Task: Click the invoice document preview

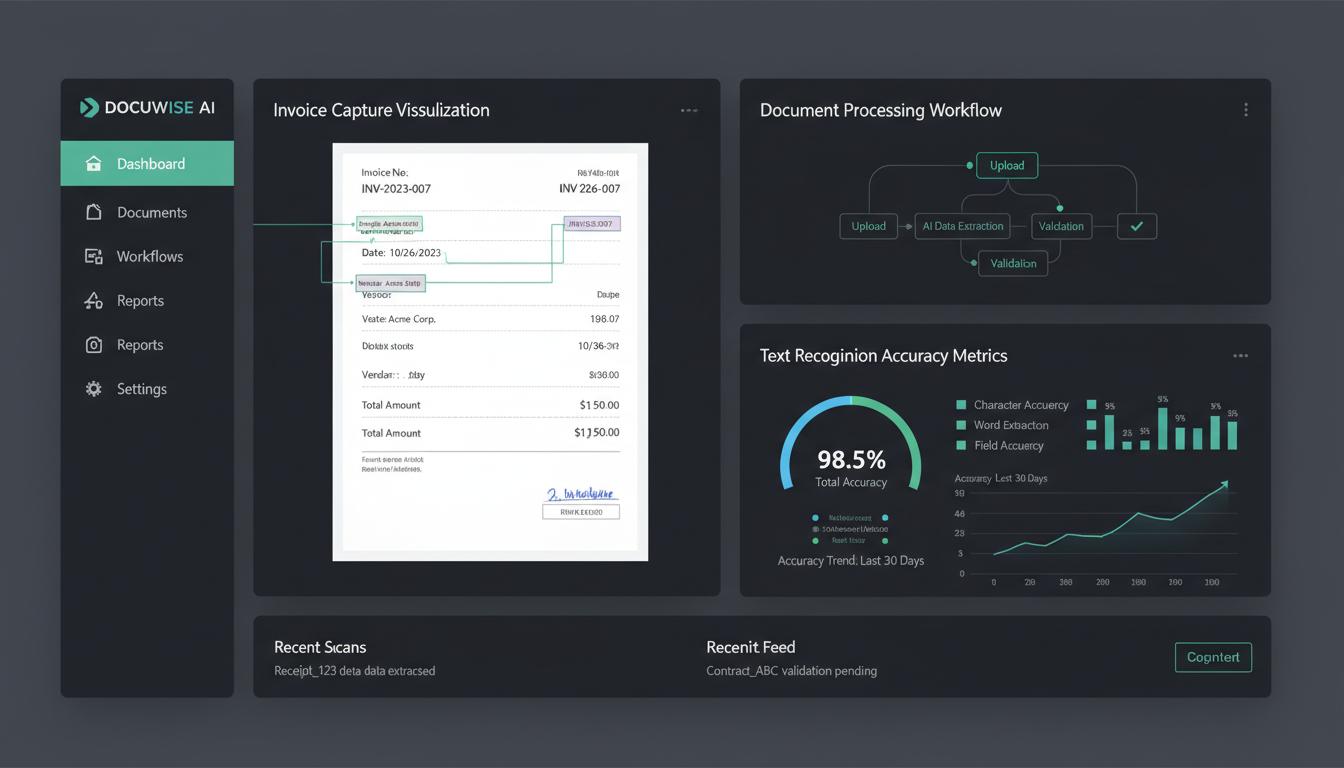Action: pyautogui.click(x=490, y=351)
